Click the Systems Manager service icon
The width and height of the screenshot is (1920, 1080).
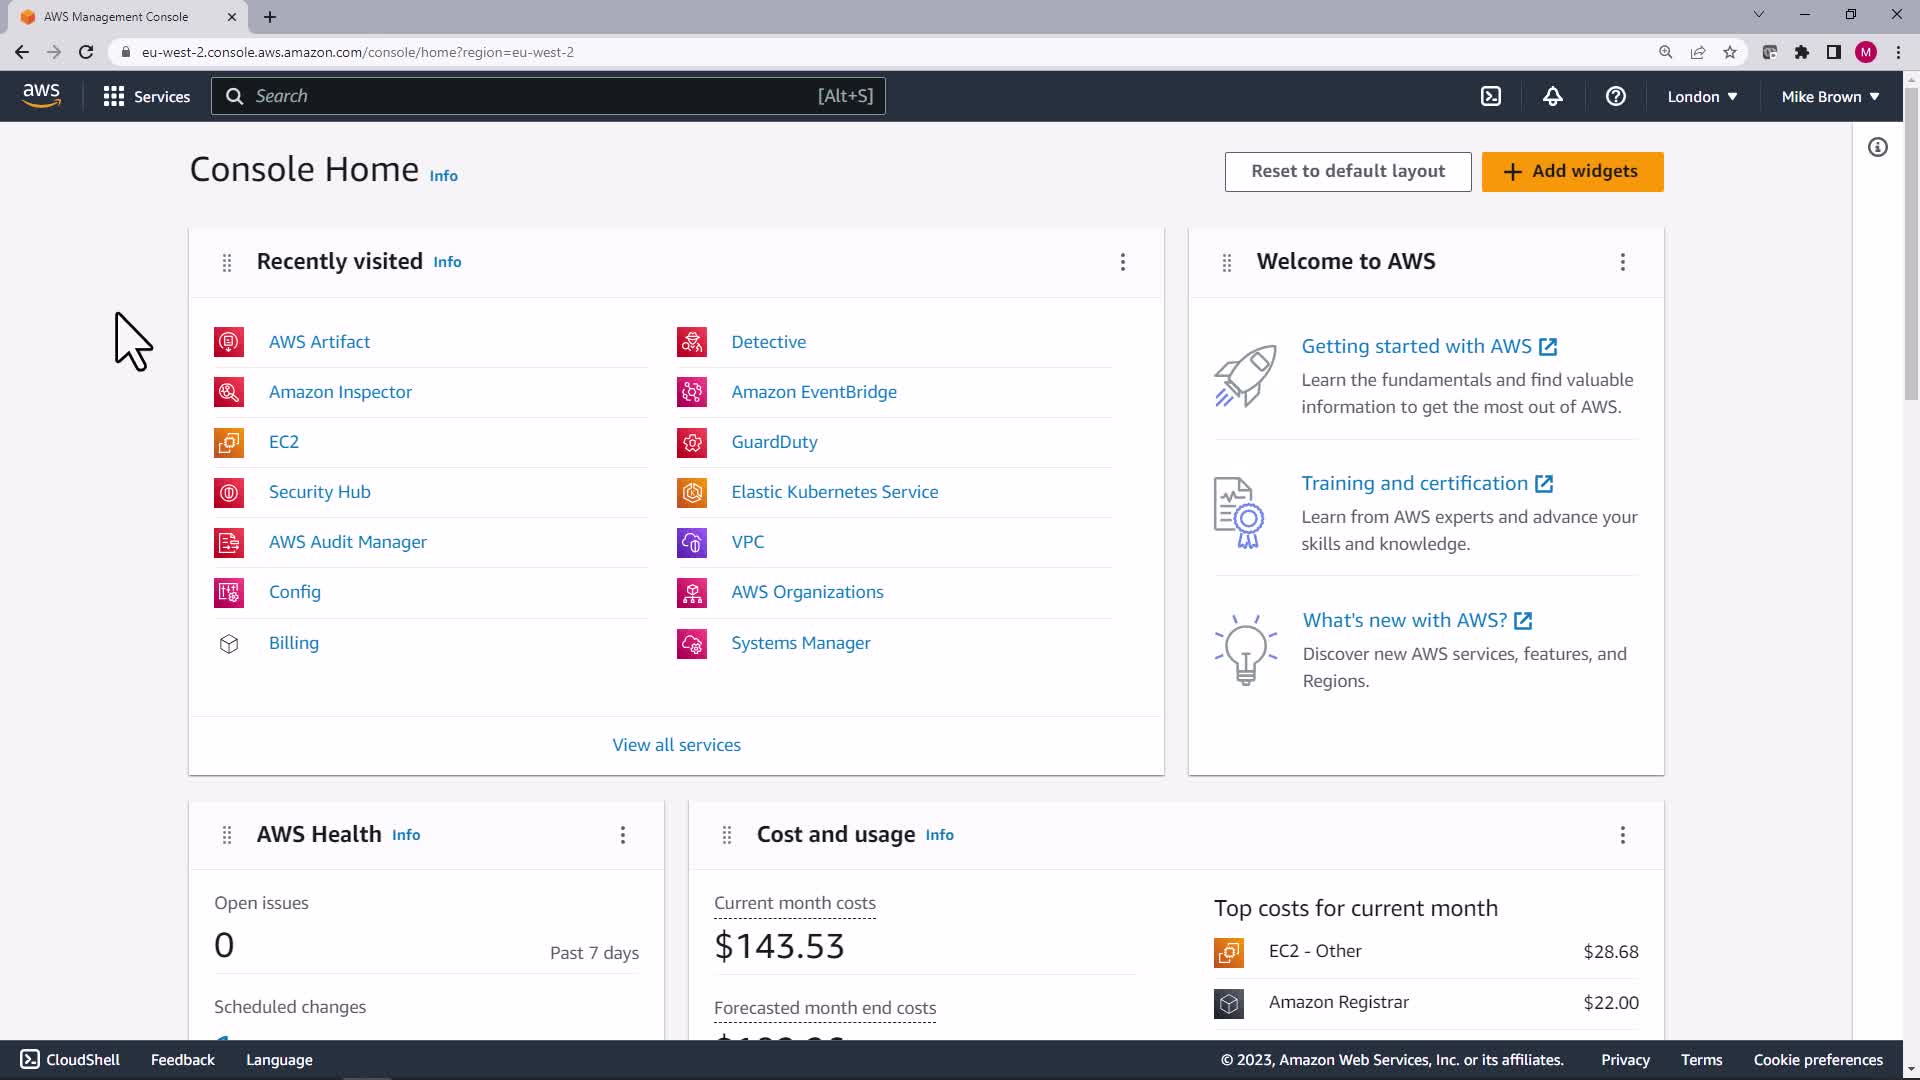click(691, 643)
